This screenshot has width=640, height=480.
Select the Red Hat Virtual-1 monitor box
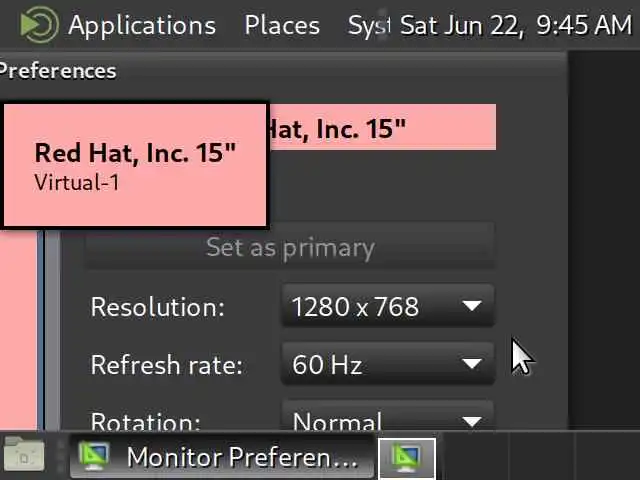coord(135,165)
